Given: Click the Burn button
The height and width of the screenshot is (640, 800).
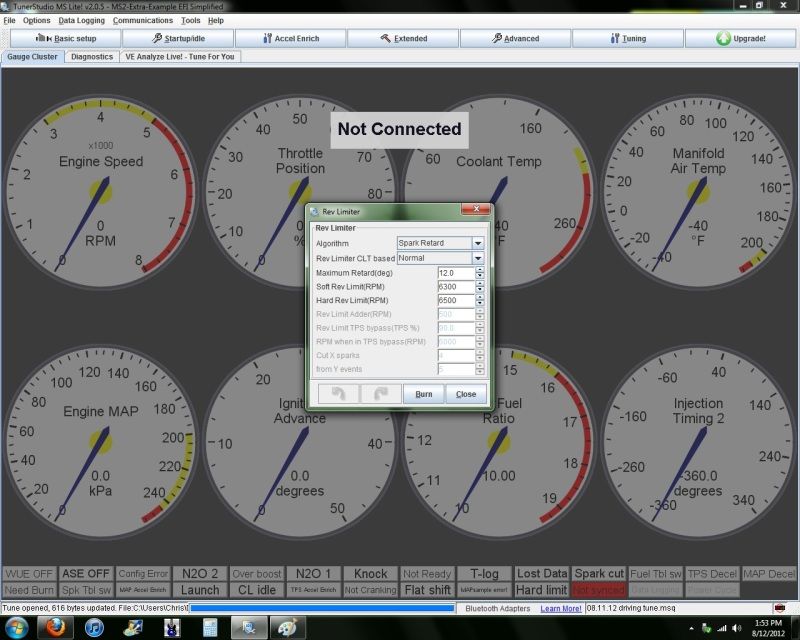Looking at the screenshot, I should point(423,394).
